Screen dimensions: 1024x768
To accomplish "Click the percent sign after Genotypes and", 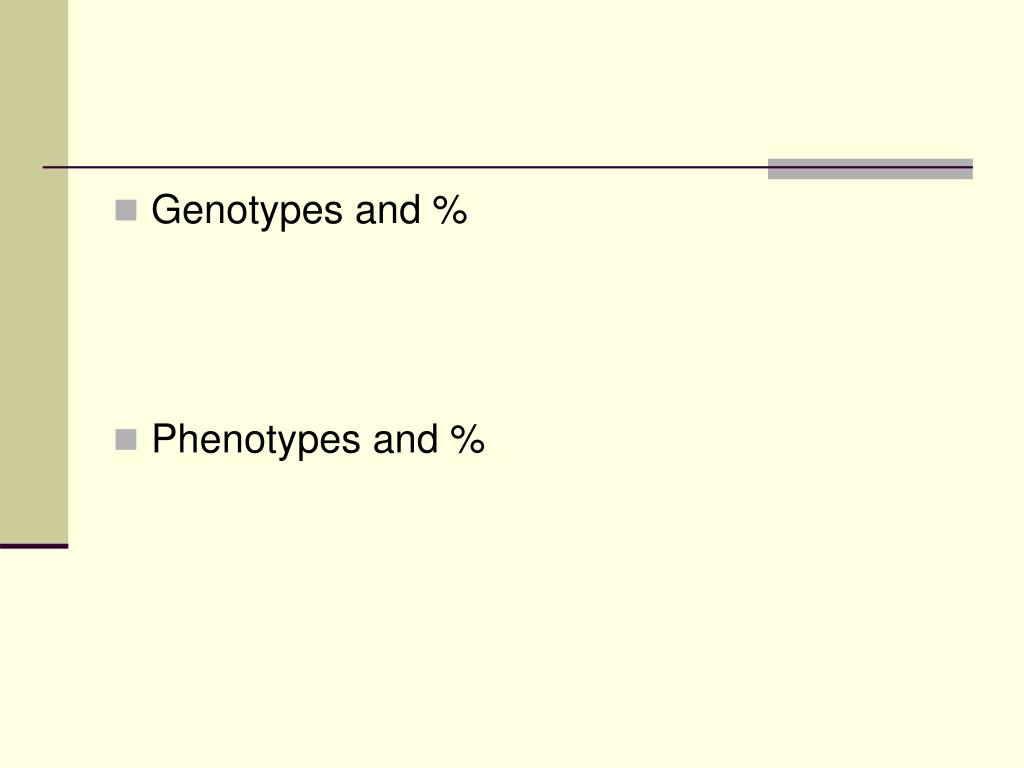I will pyautogui.click(x=449, y=210).
